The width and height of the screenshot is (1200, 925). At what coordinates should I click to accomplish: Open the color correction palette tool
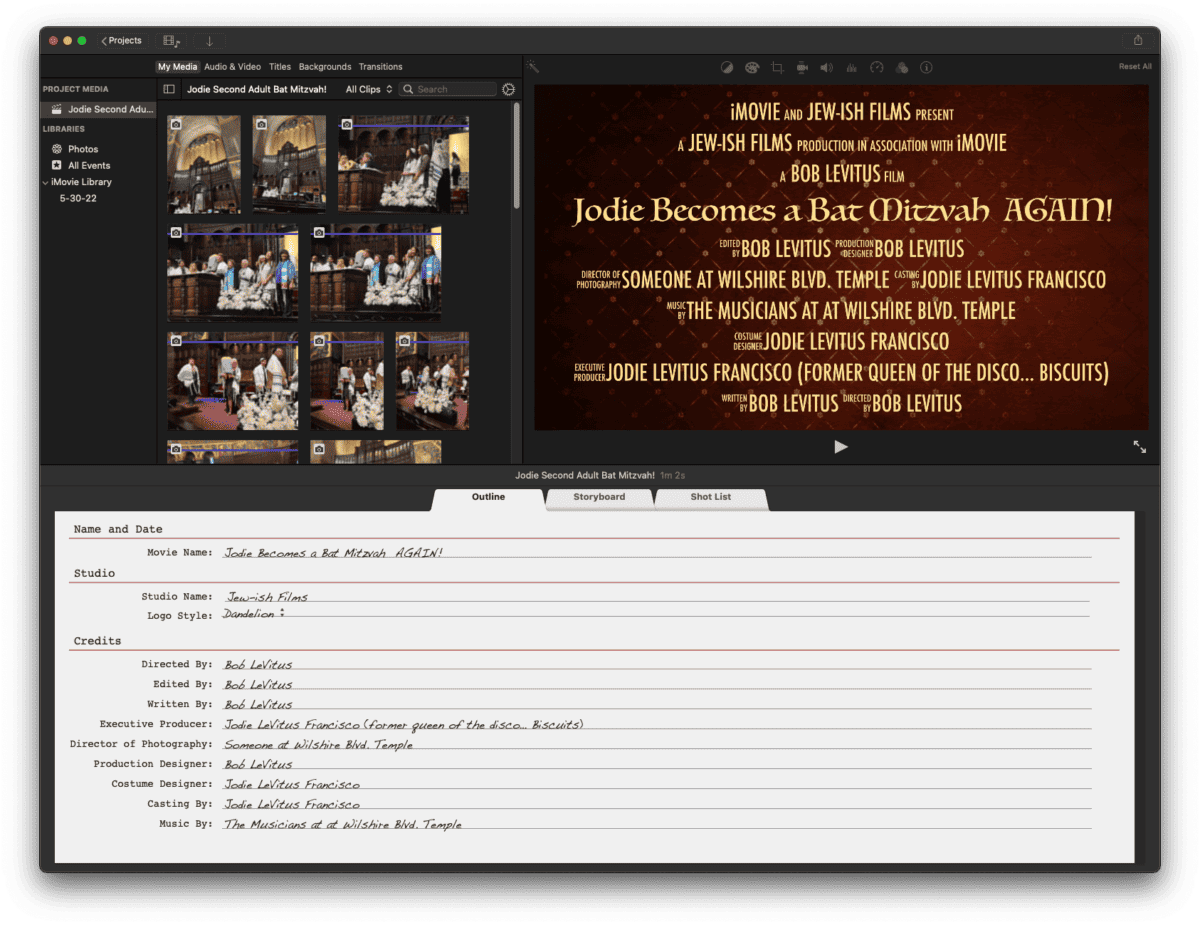(752, 67)
